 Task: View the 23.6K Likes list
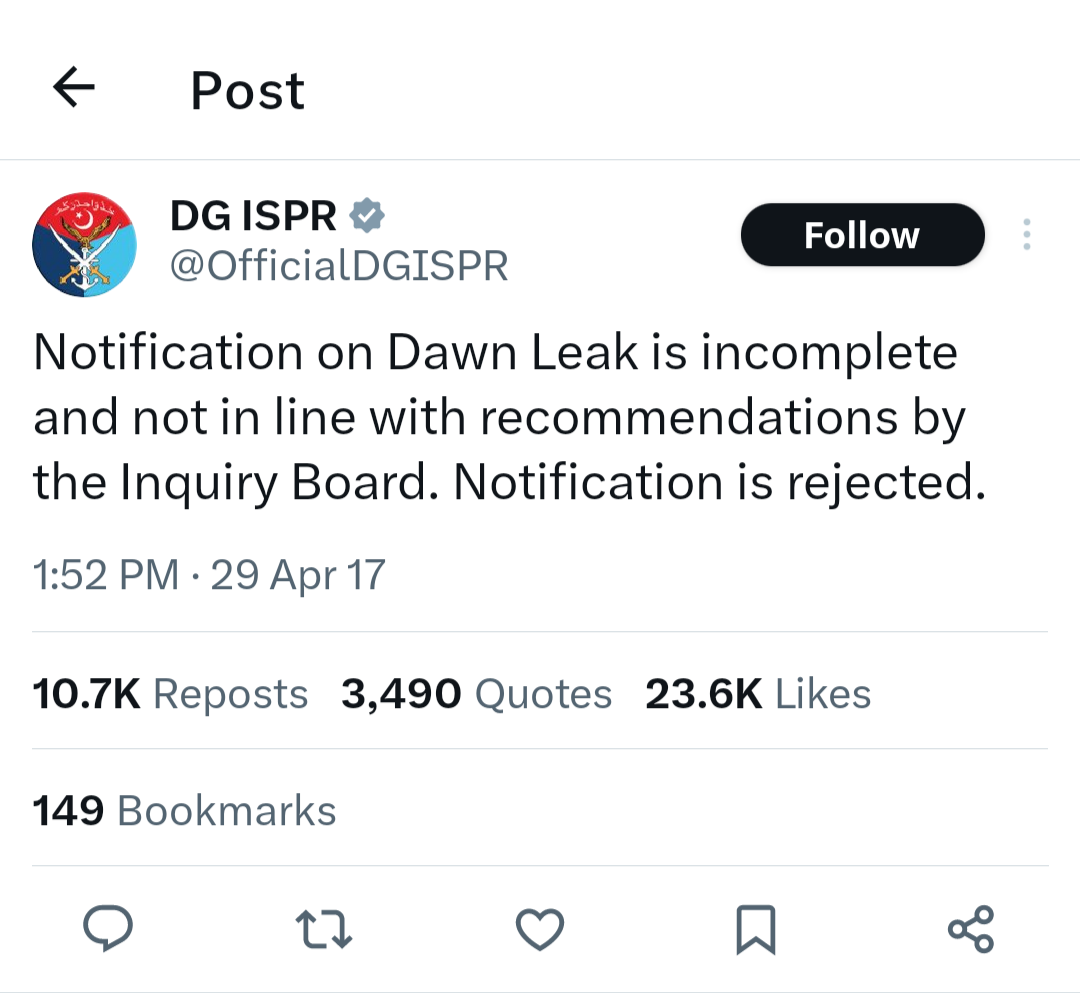758,693
